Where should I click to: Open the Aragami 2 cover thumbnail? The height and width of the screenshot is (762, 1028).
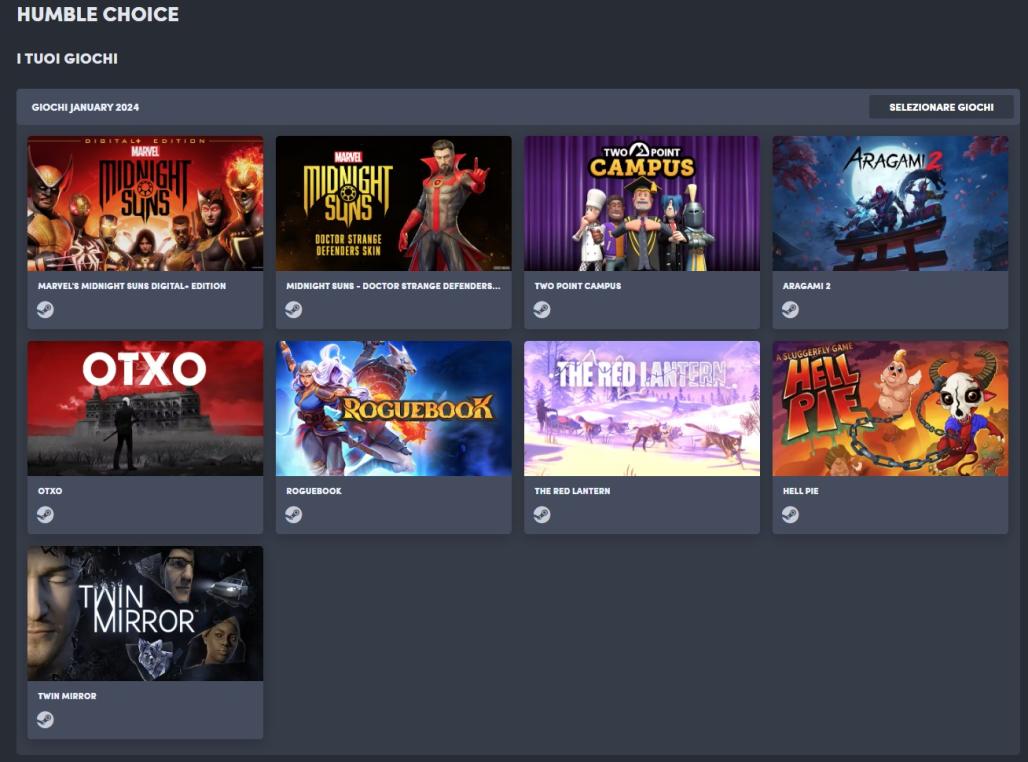[890, 203]
